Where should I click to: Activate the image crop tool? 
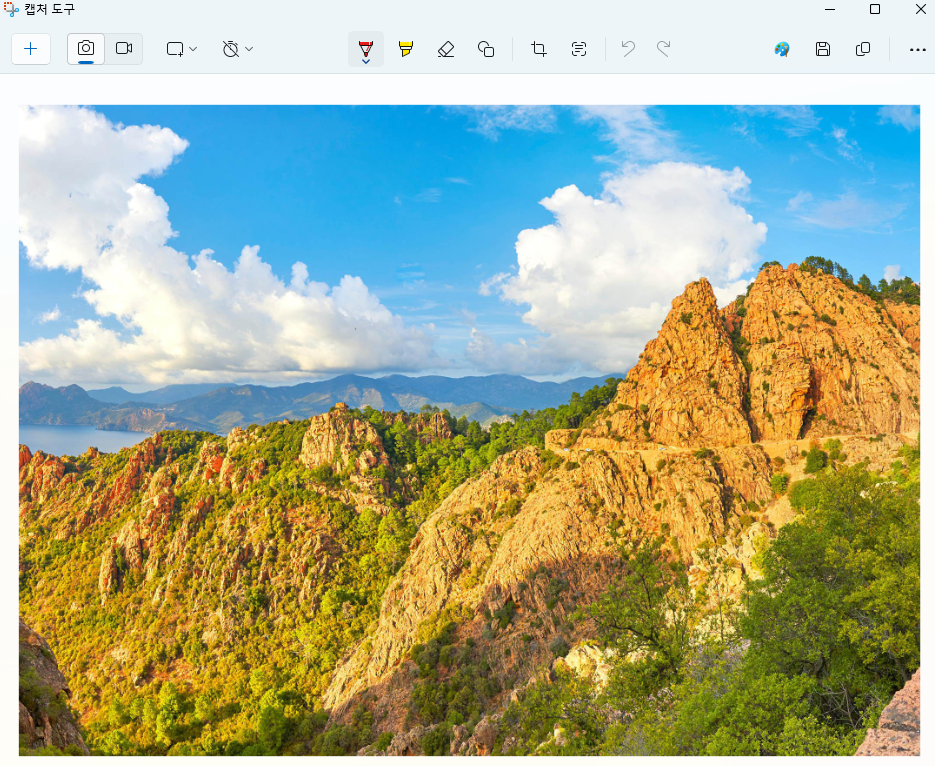[538, 49]
